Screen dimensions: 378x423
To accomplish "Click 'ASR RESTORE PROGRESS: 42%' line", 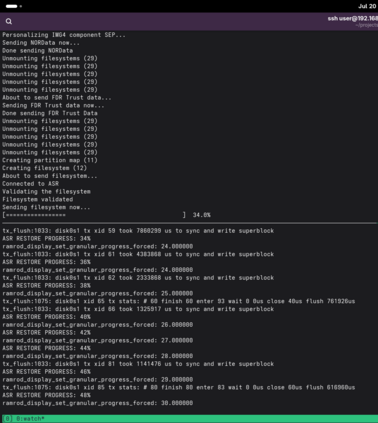I will pos(46,333).
